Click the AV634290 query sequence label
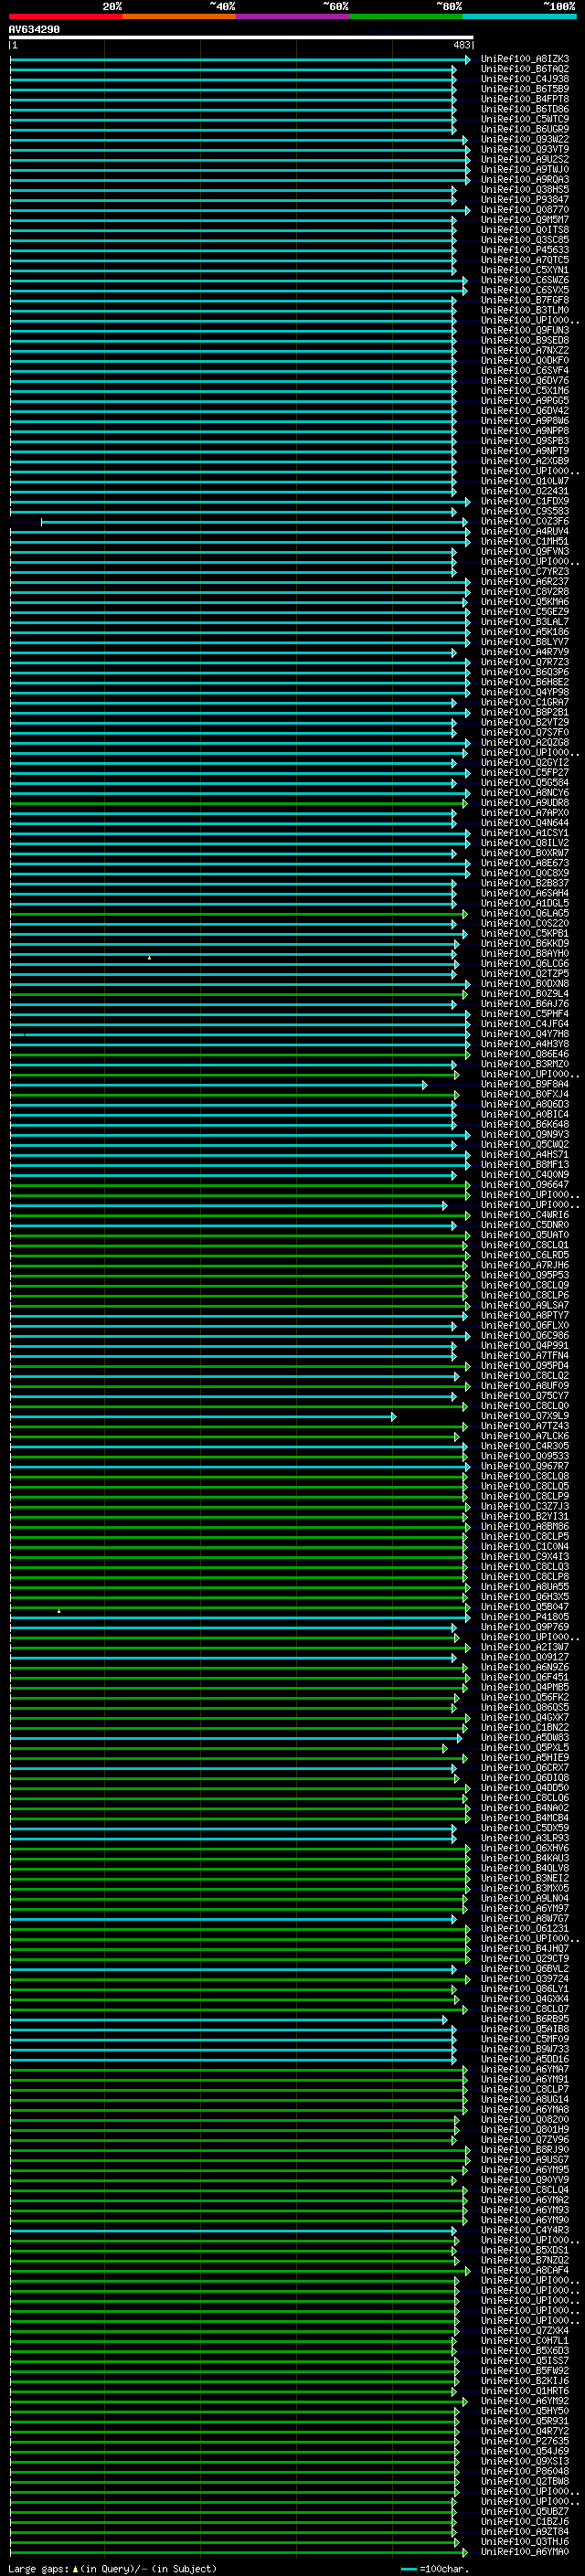Viewport: 585px width, 2576px height. (34, 30)
